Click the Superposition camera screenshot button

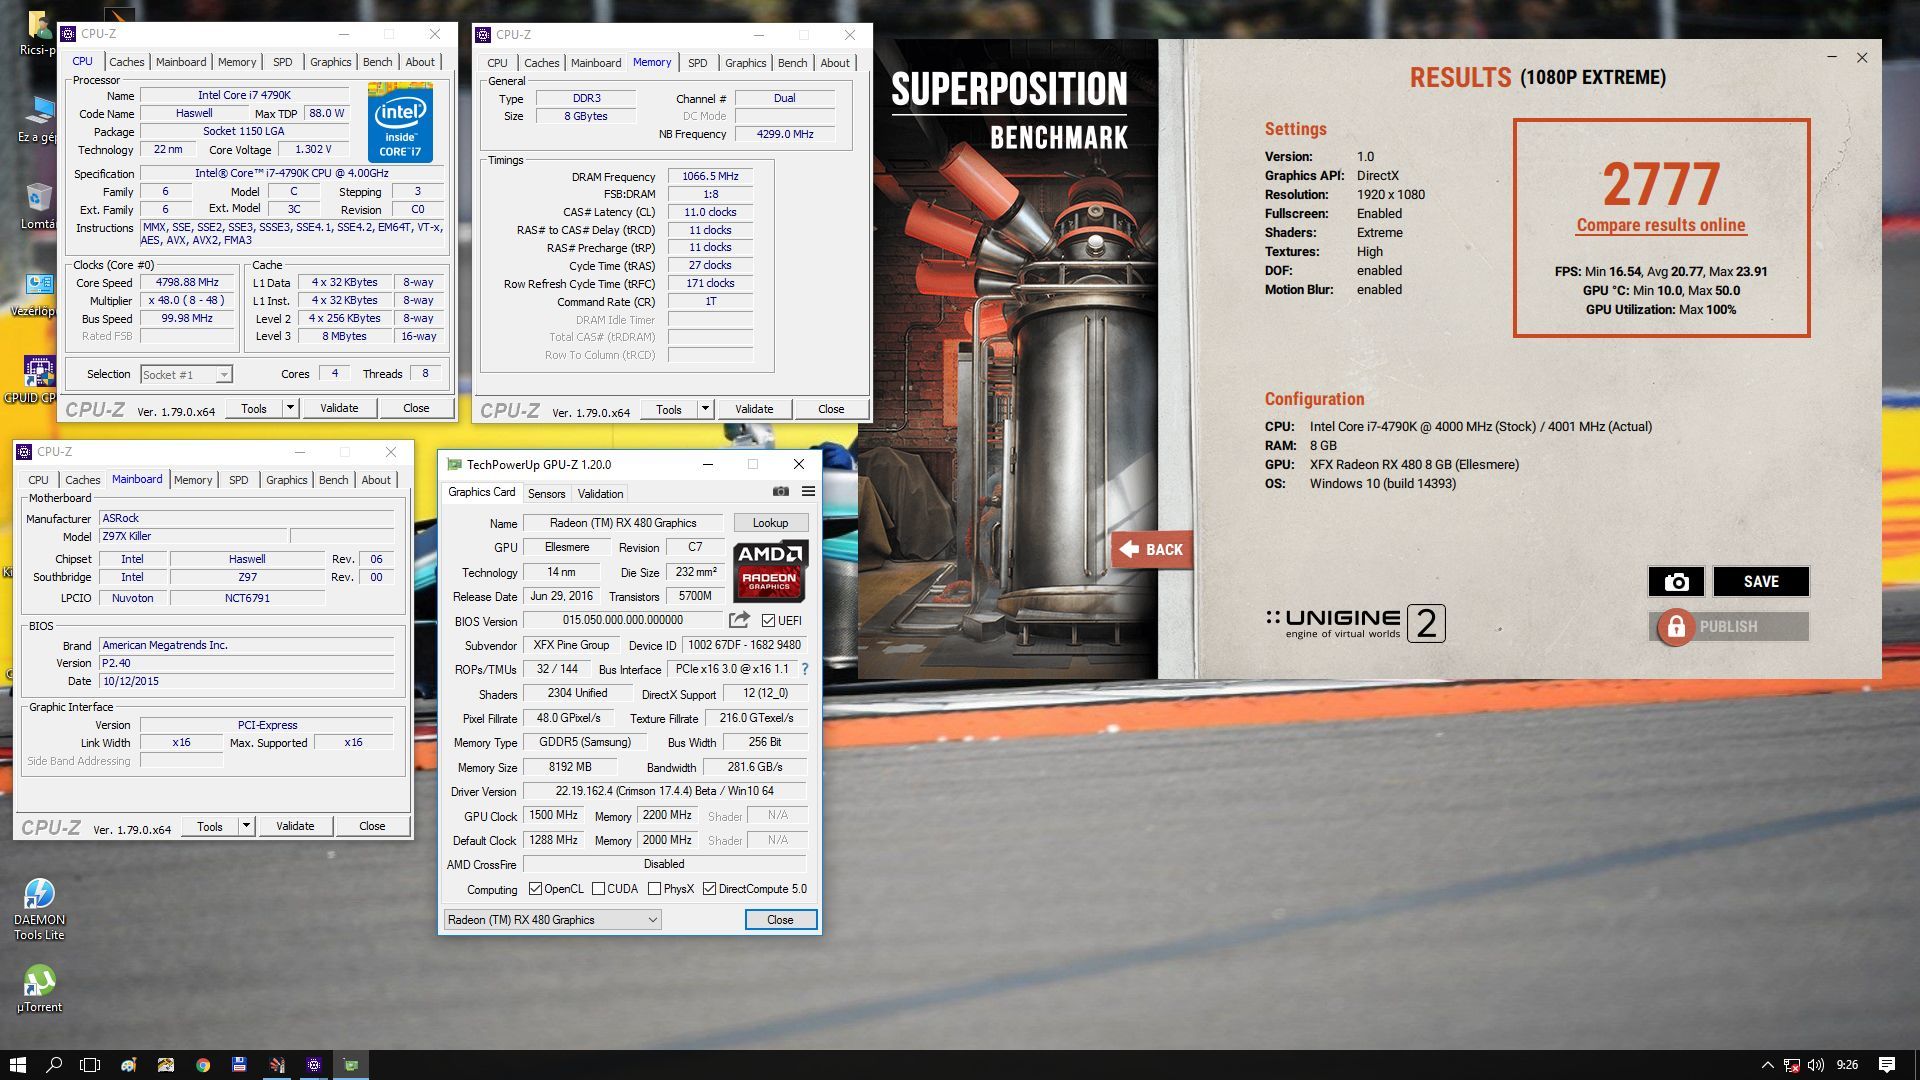[1676, 582]
